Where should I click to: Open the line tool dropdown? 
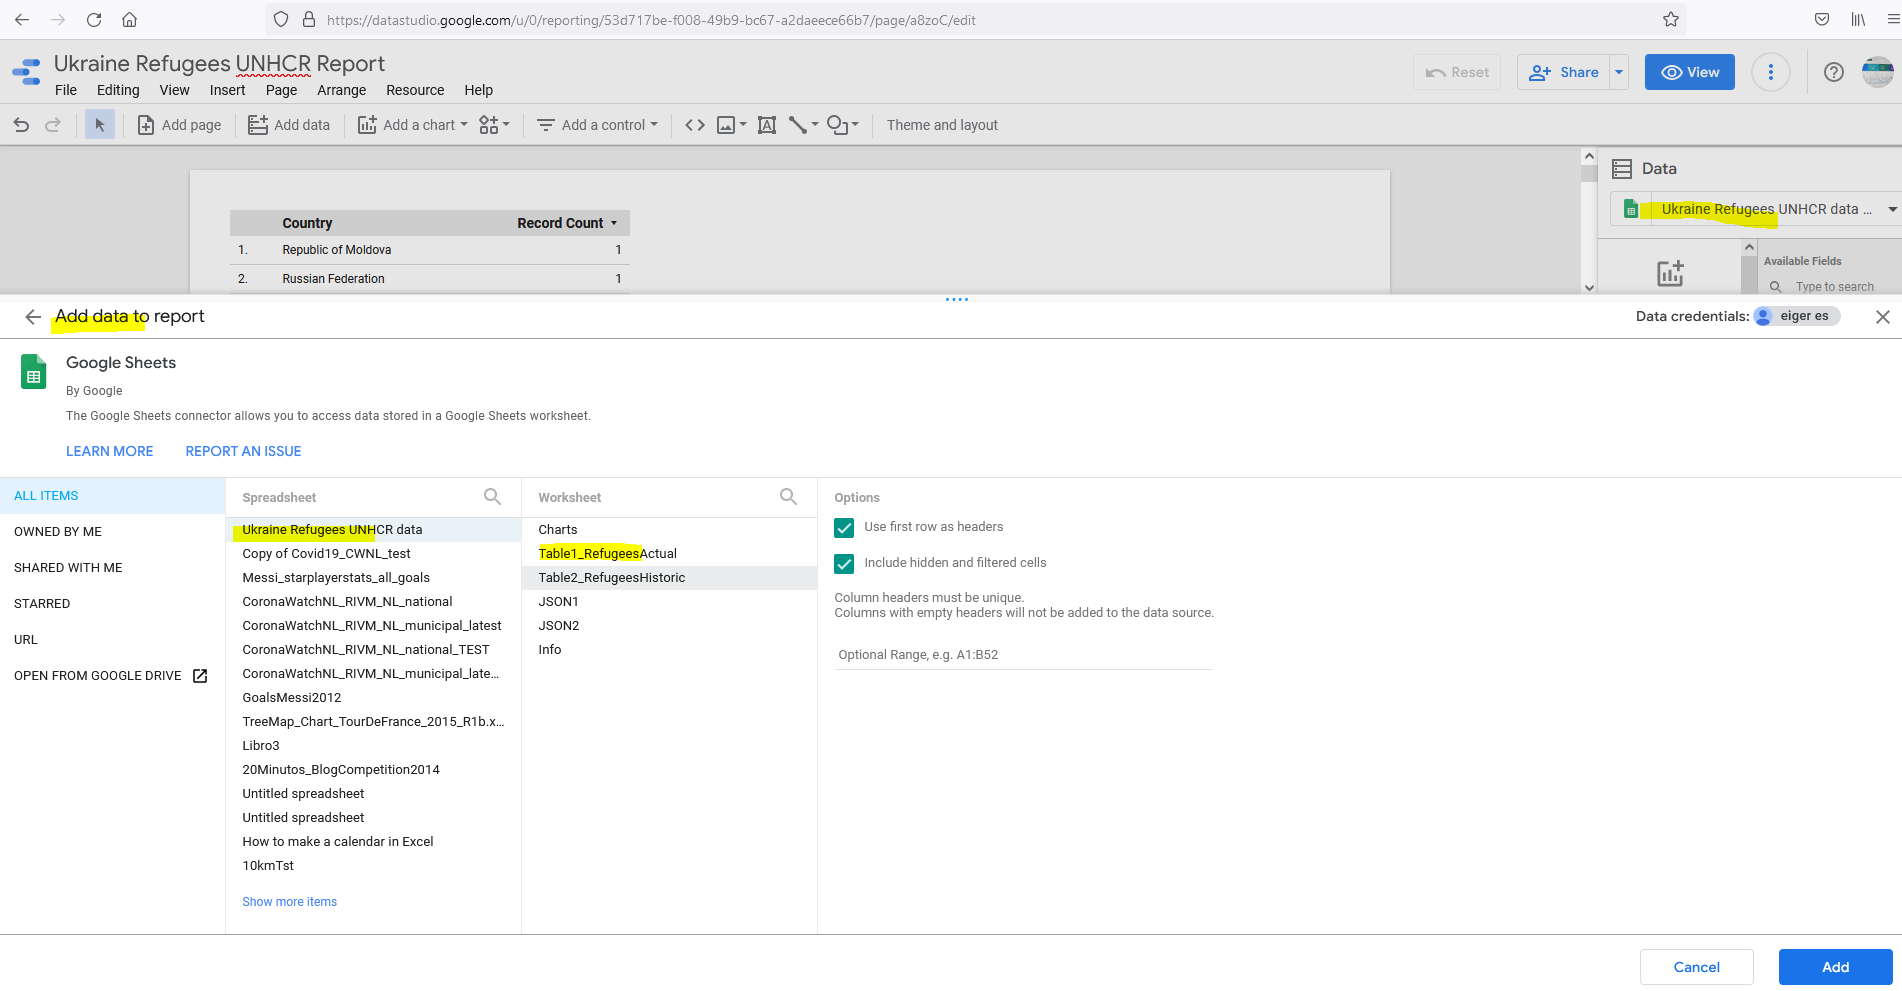coord(803,125)
